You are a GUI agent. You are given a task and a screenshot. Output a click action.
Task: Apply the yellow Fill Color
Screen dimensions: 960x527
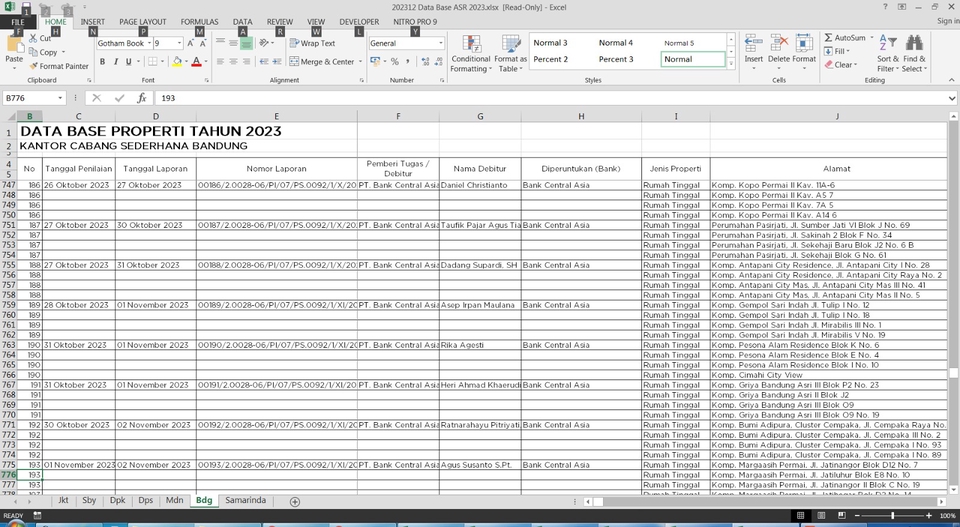[177, 62]
